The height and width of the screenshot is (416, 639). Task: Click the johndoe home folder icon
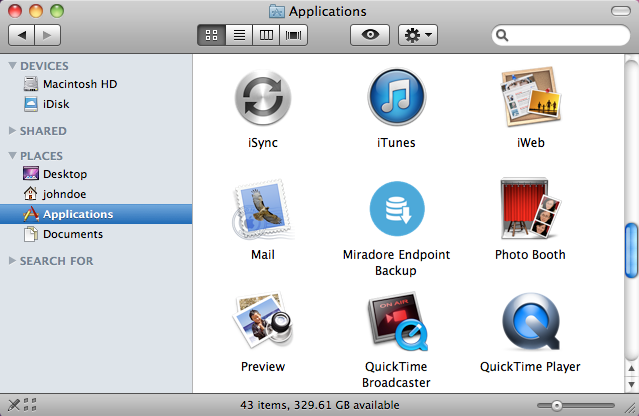pos(31,194)
